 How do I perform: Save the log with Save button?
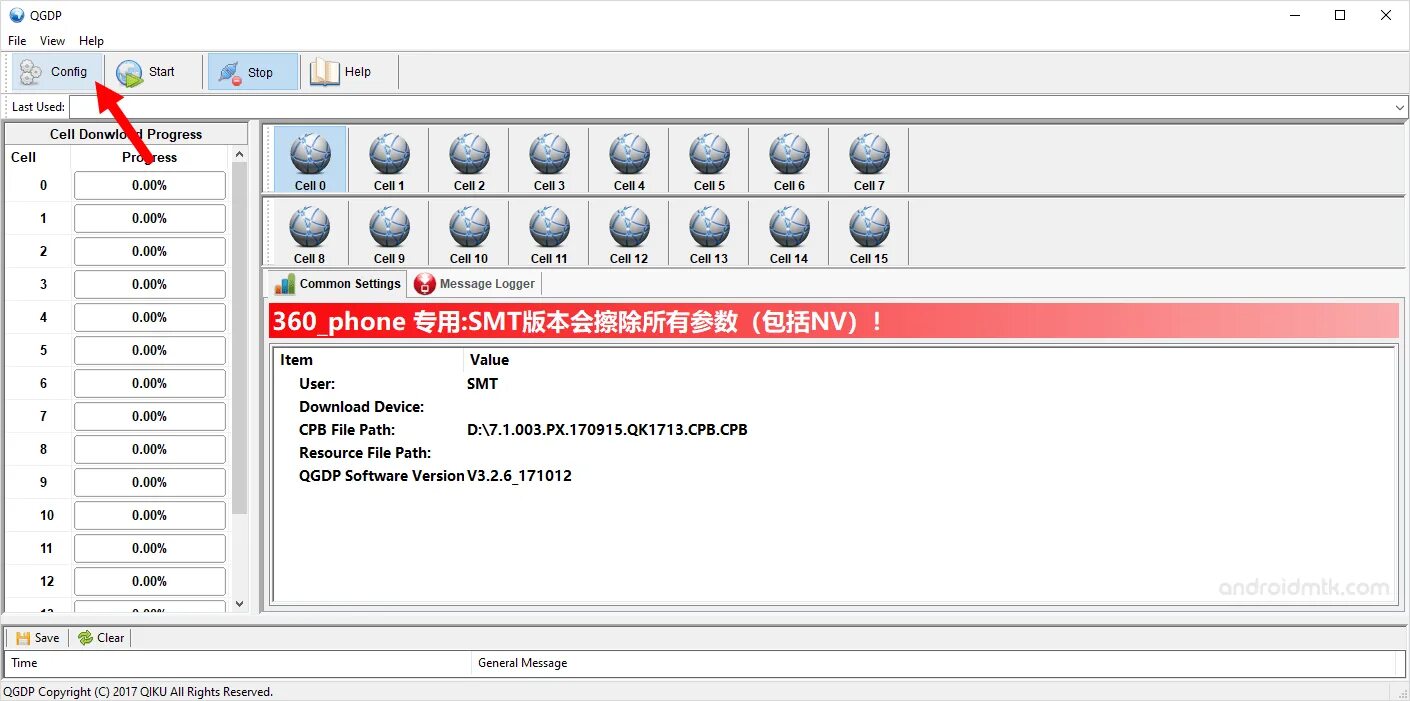click(x=37, y=637)
